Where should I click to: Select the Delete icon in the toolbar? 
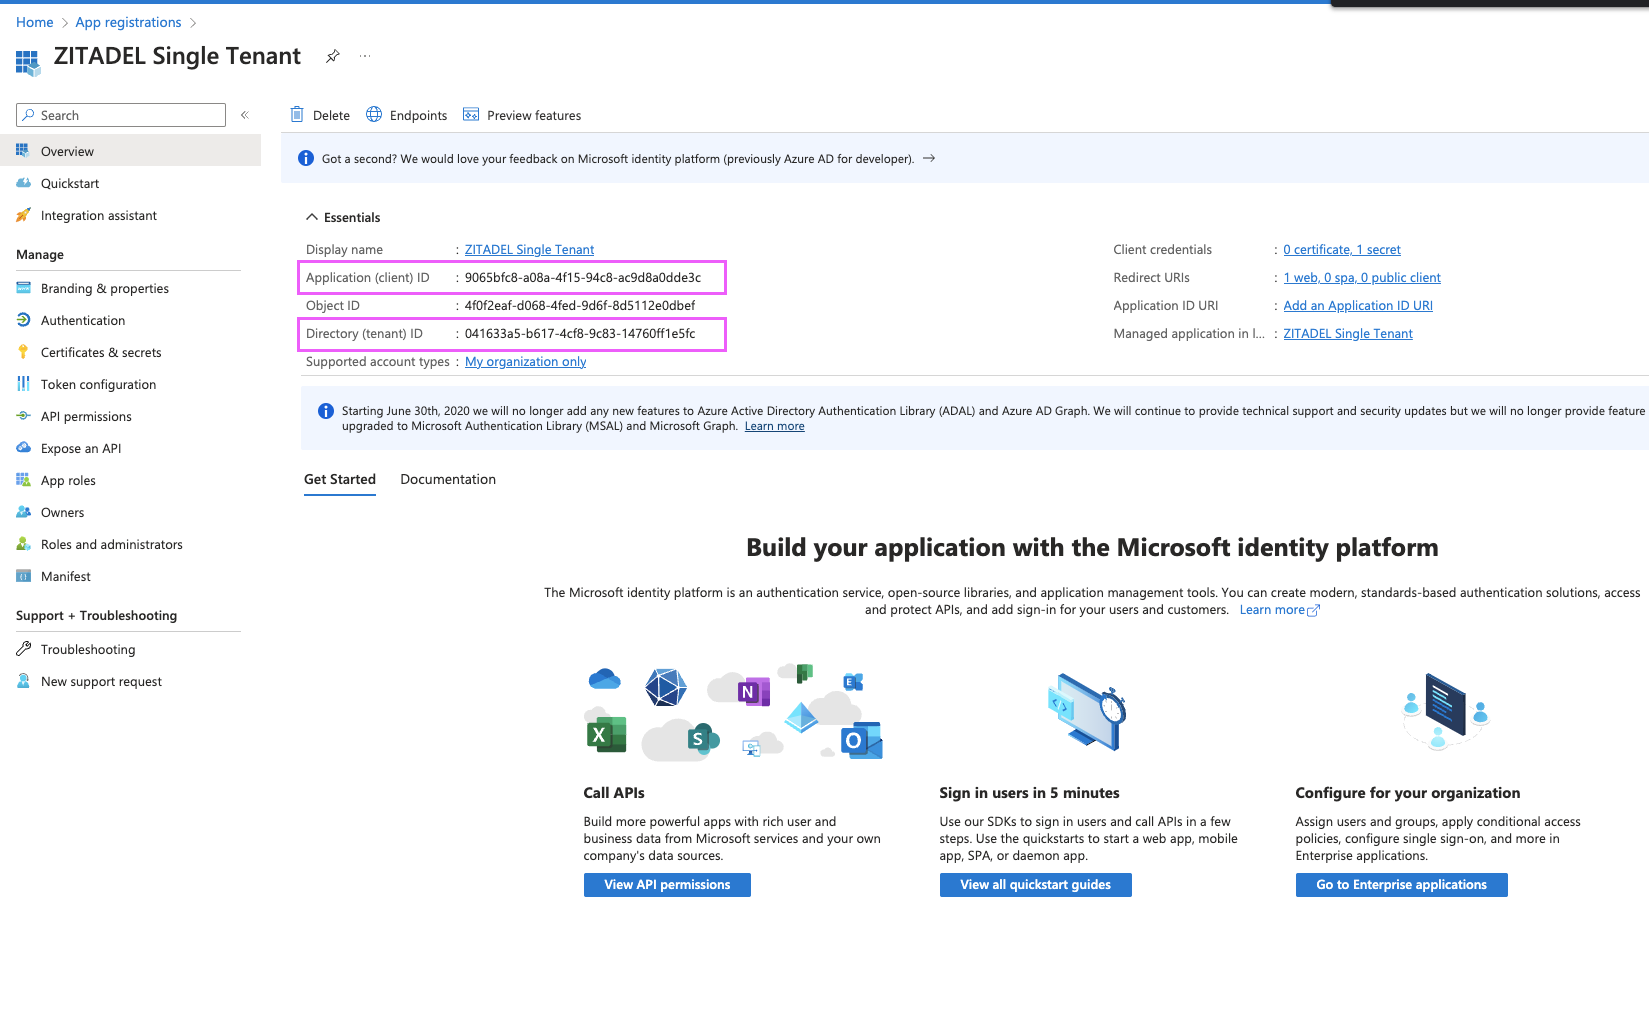pyautogui.click(x=296, y=114)
